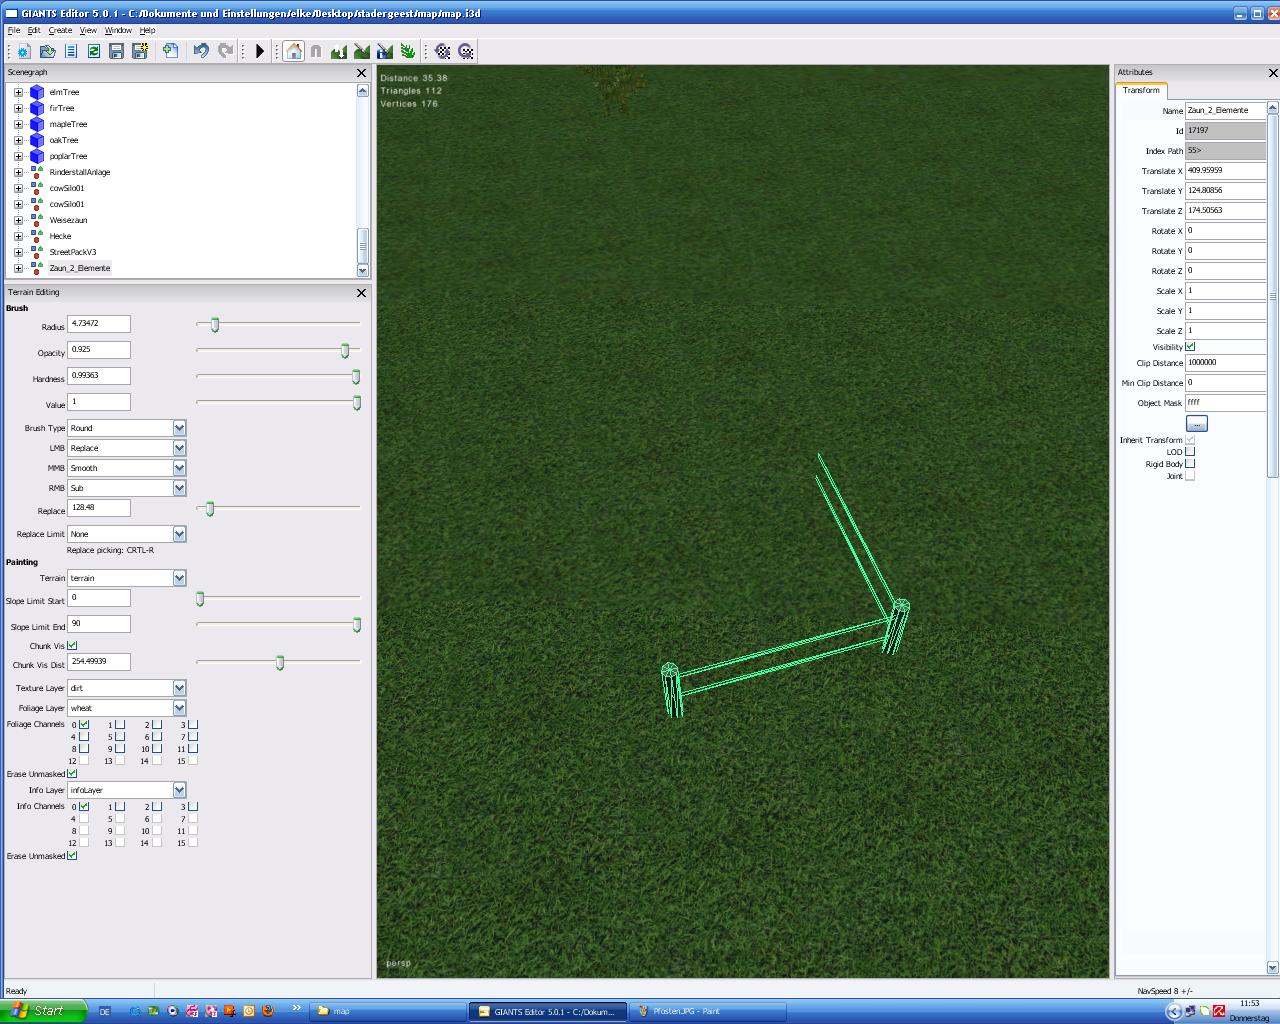Click the Radius slider handle
The width and height of the screenshot is (1280, 1024).
point(215,325)
